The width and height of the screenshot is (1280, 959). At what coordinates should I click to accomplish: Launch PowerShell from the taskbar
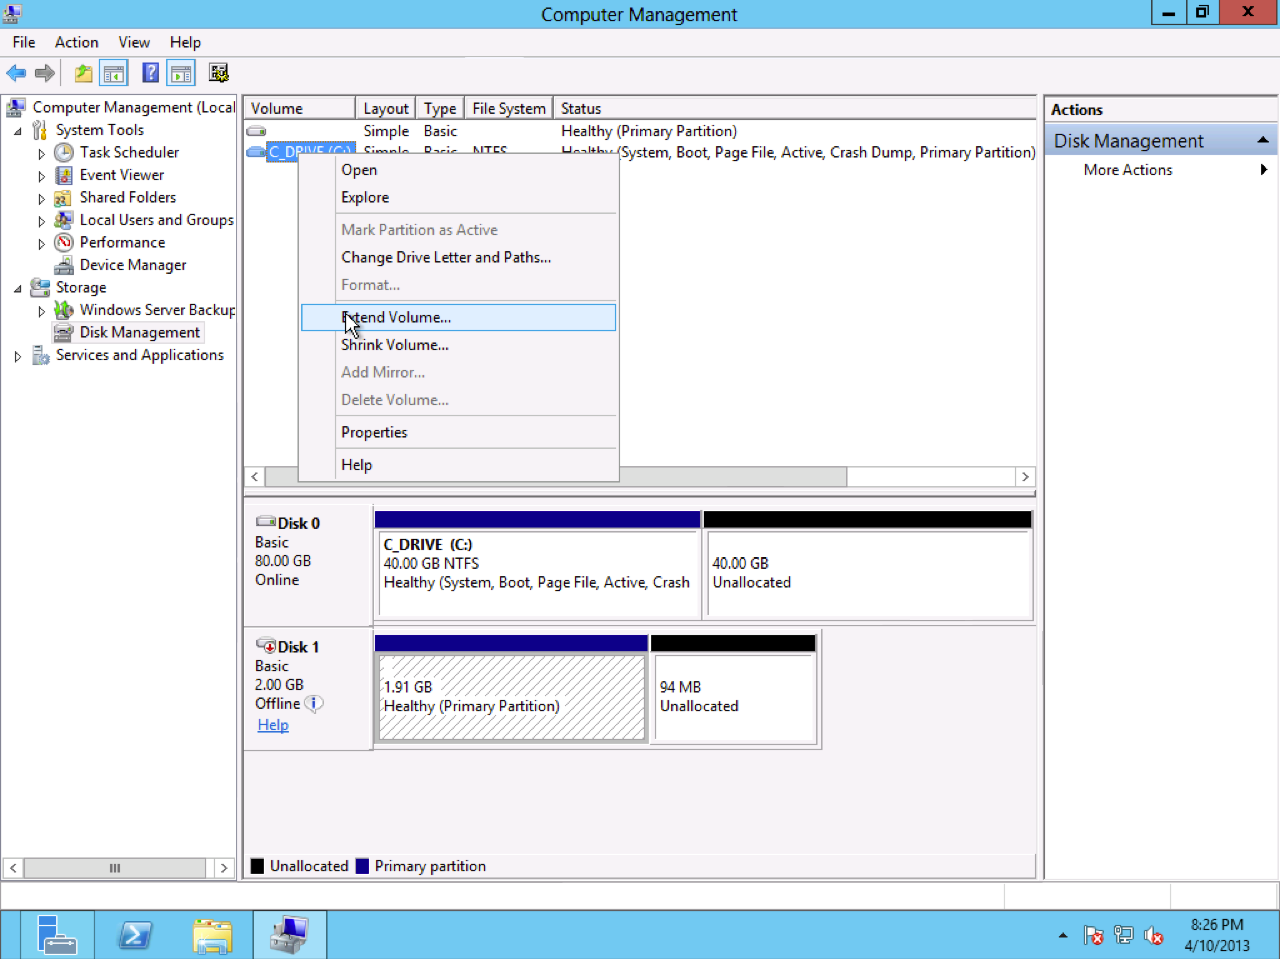[x=135, y=935]
